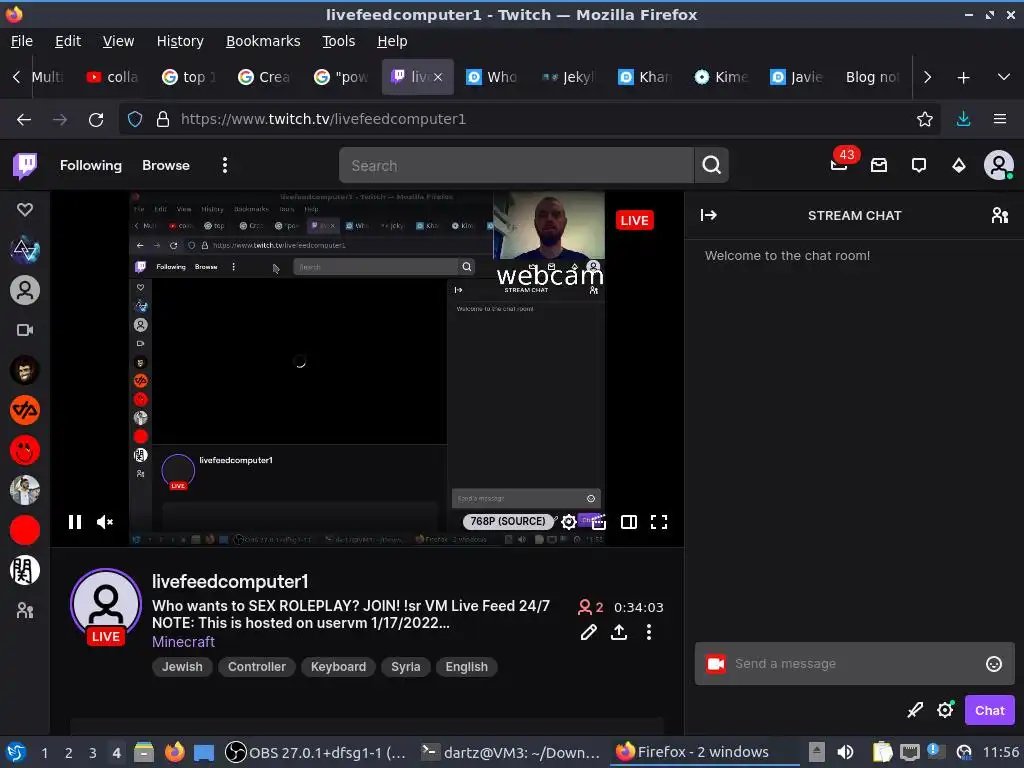Go back to the previous page
Screen dimensions: 1024x768
pos(24,120)
